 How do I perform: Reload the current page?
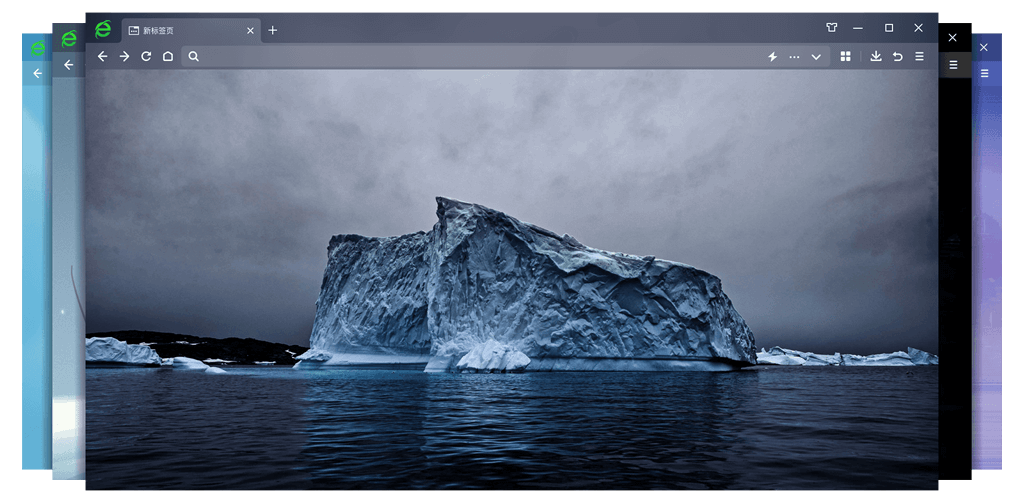pos(146,56)
